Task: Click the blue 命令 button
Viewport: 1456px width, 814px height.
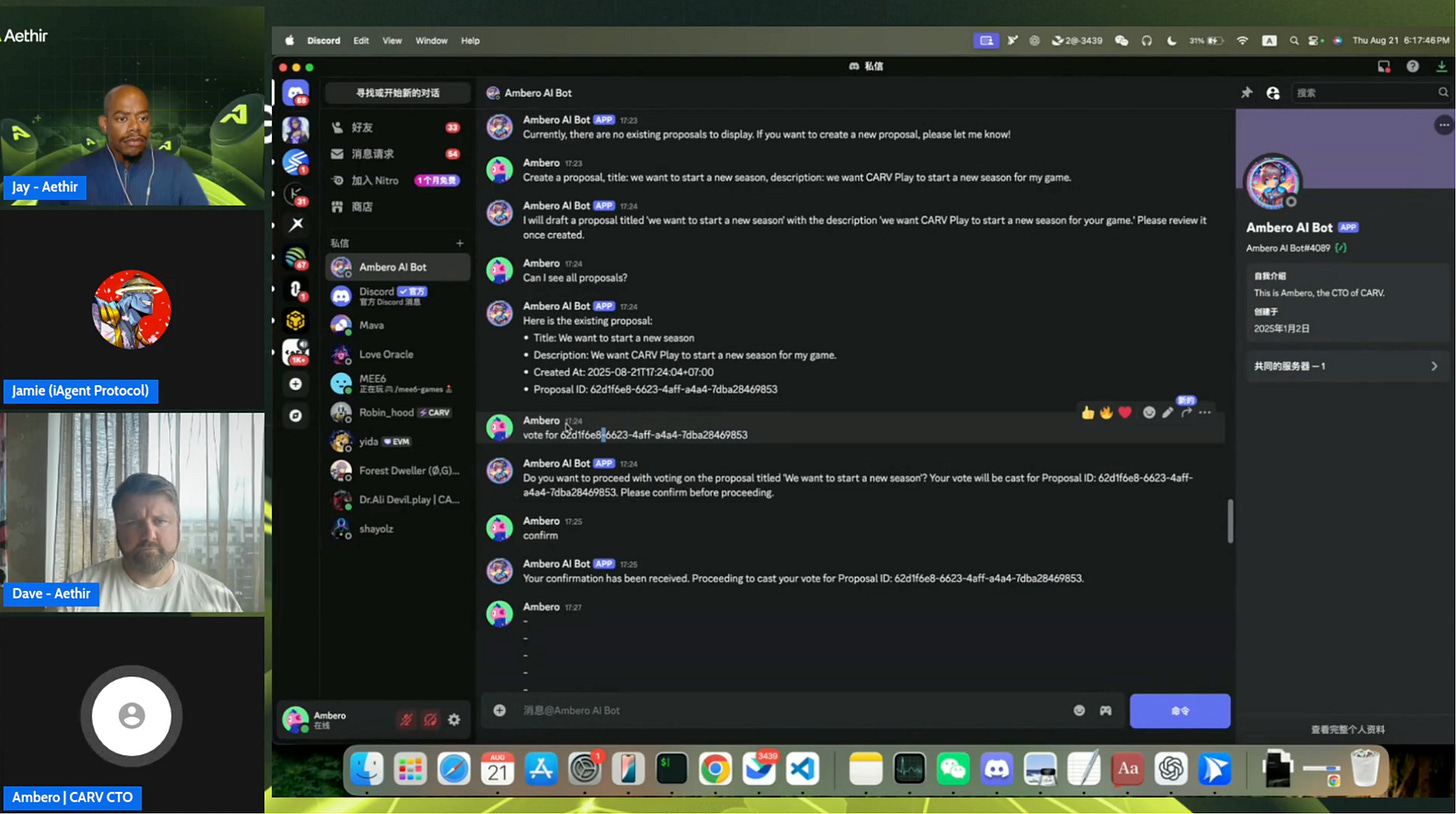Action: (1180, 711)
